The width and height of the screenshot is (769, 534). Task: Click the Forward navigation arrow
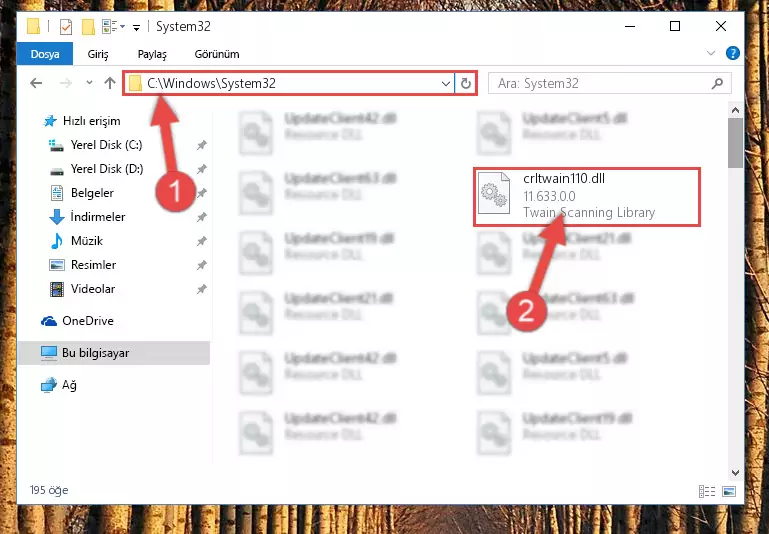tap(66, 83)
